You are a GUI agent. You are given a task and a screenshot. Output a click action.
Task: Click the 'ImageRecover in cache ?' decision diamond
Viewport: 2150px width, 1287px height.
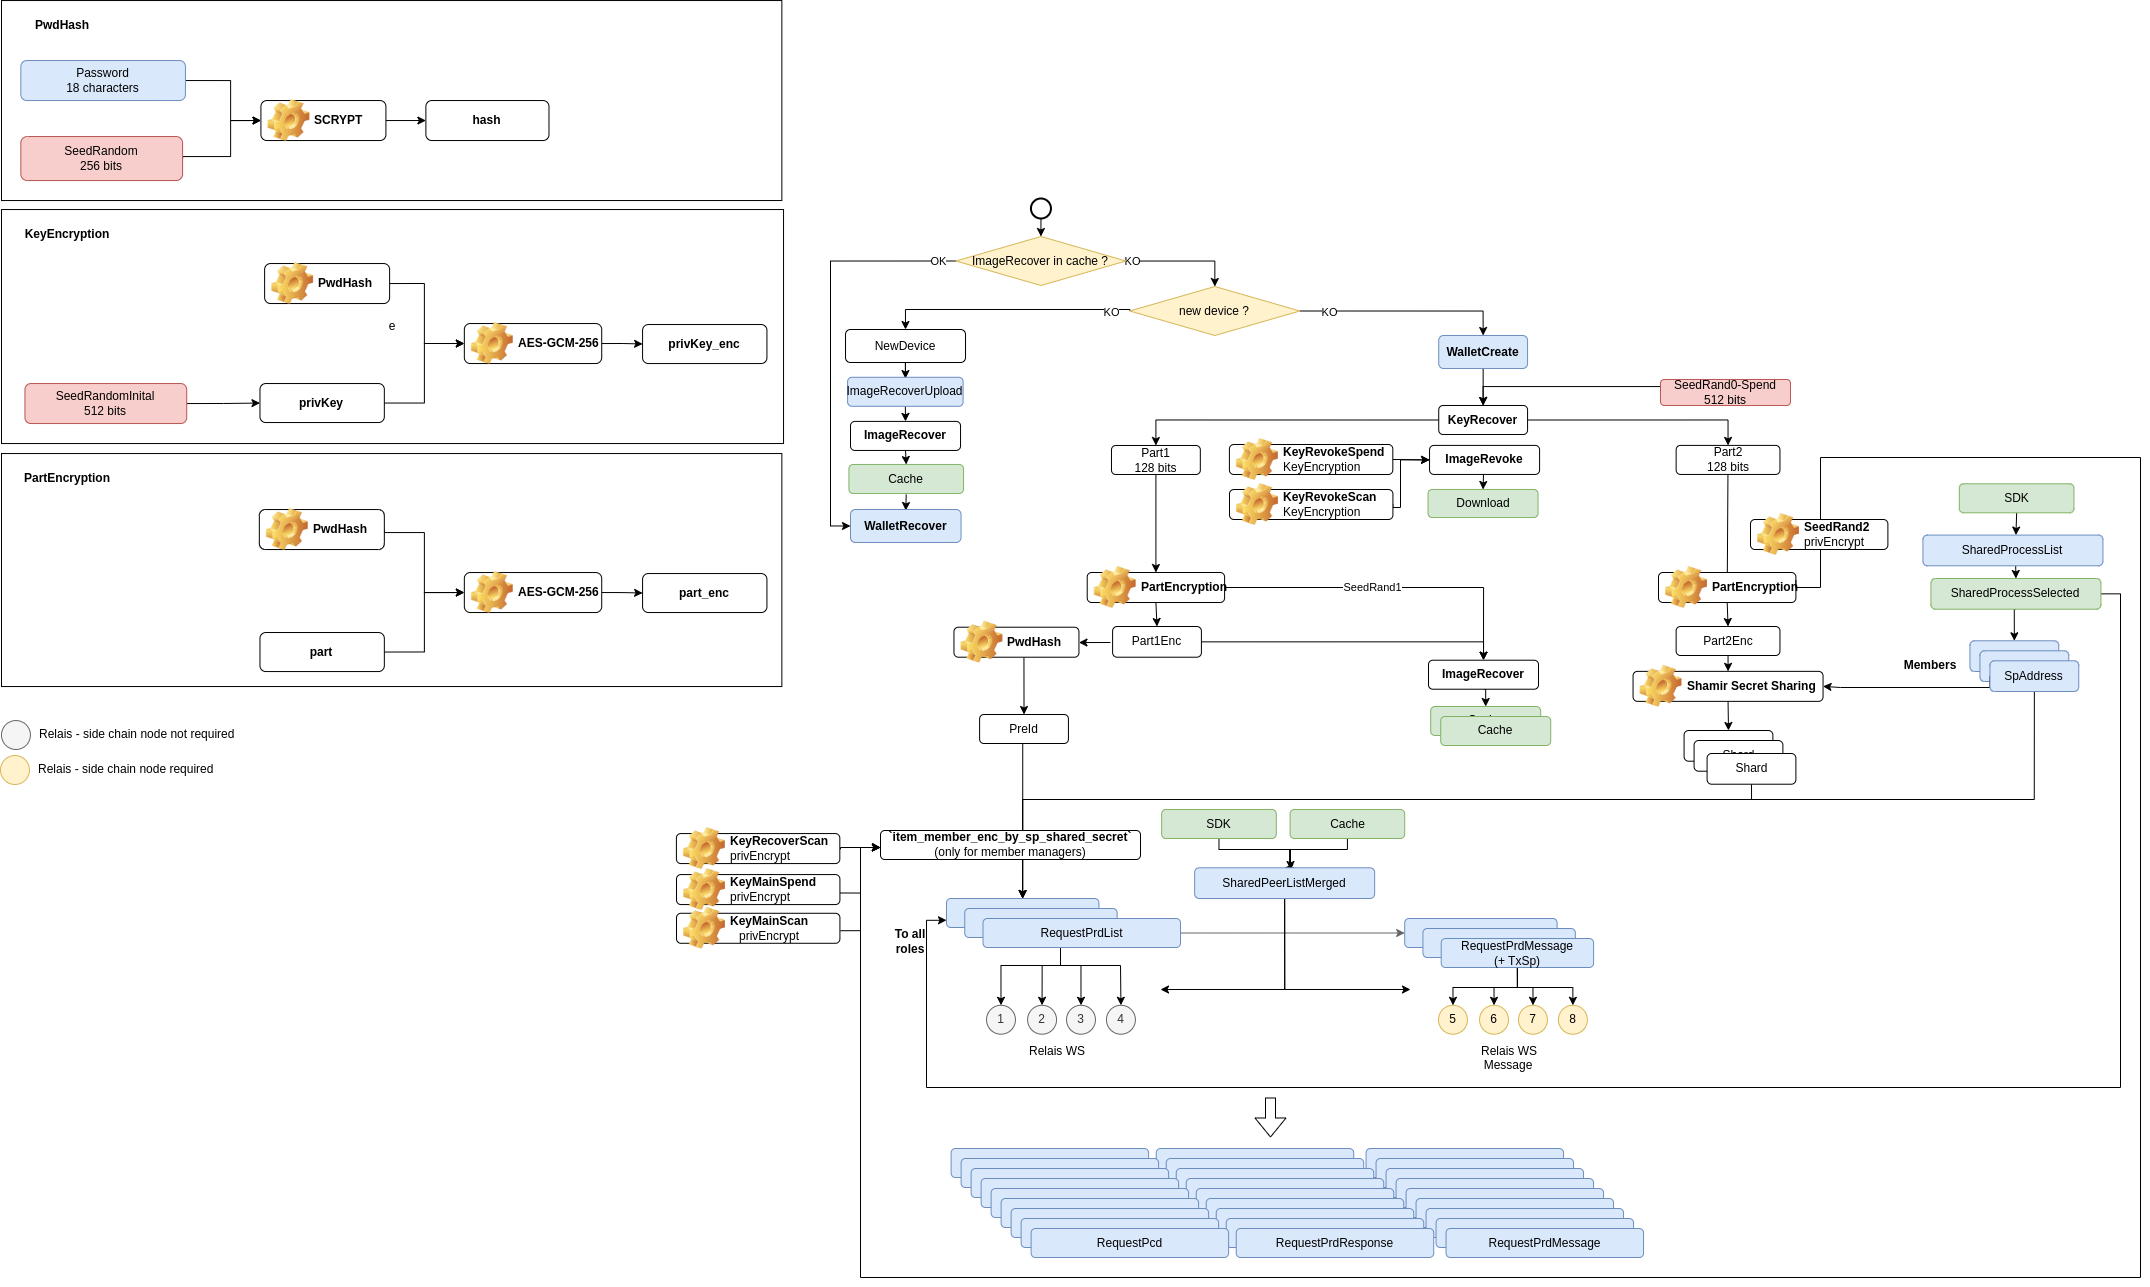click(x=1041, y=261)
